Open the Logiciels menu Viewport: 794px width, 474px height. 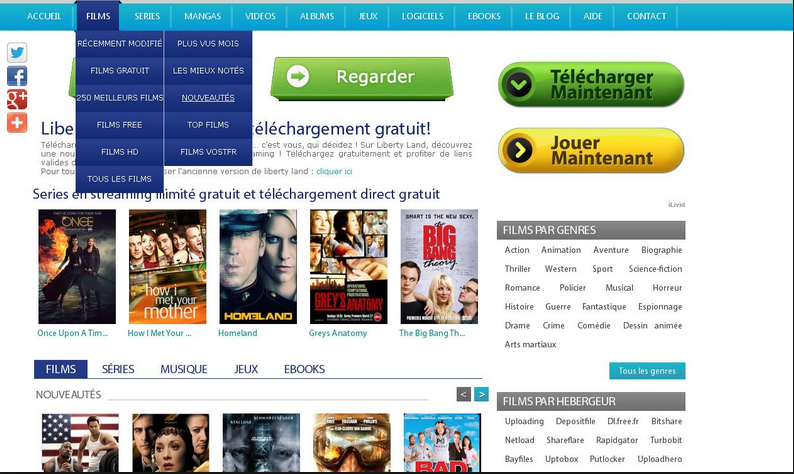point(422,16)
